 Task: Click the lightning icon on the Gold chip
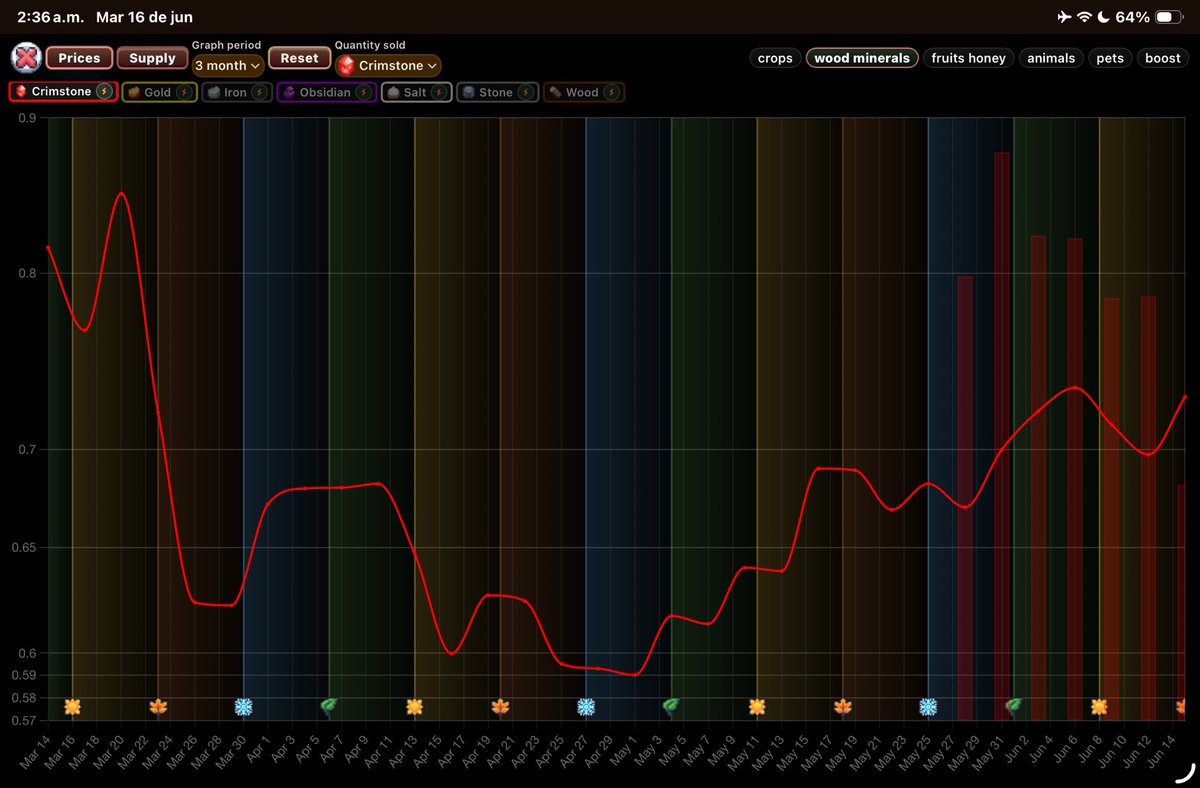(x=184, y=92)
